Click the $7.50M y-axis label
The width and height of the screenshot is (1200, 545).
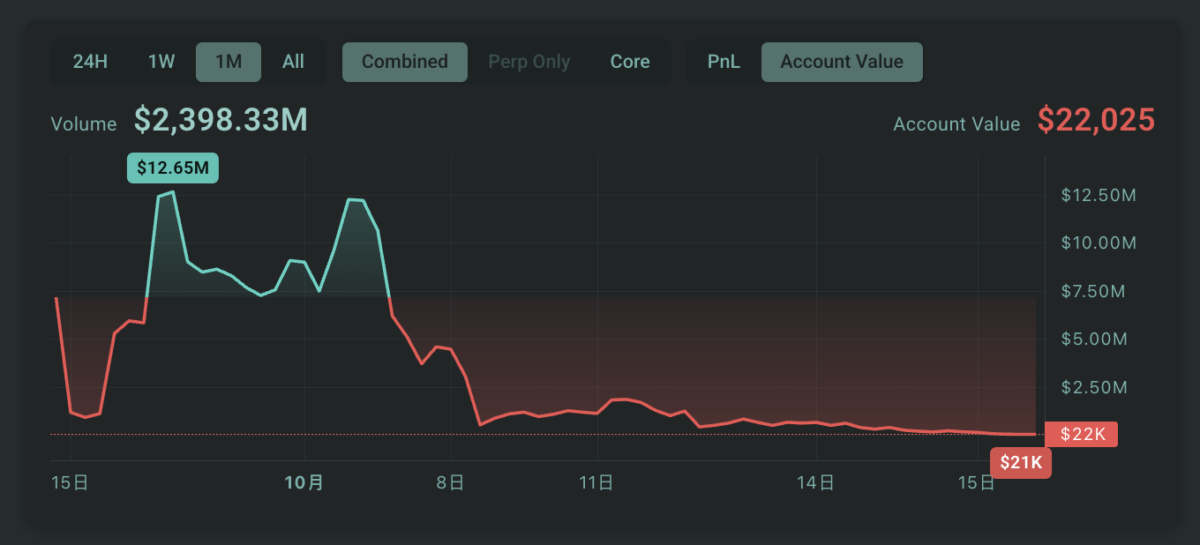1094,291
